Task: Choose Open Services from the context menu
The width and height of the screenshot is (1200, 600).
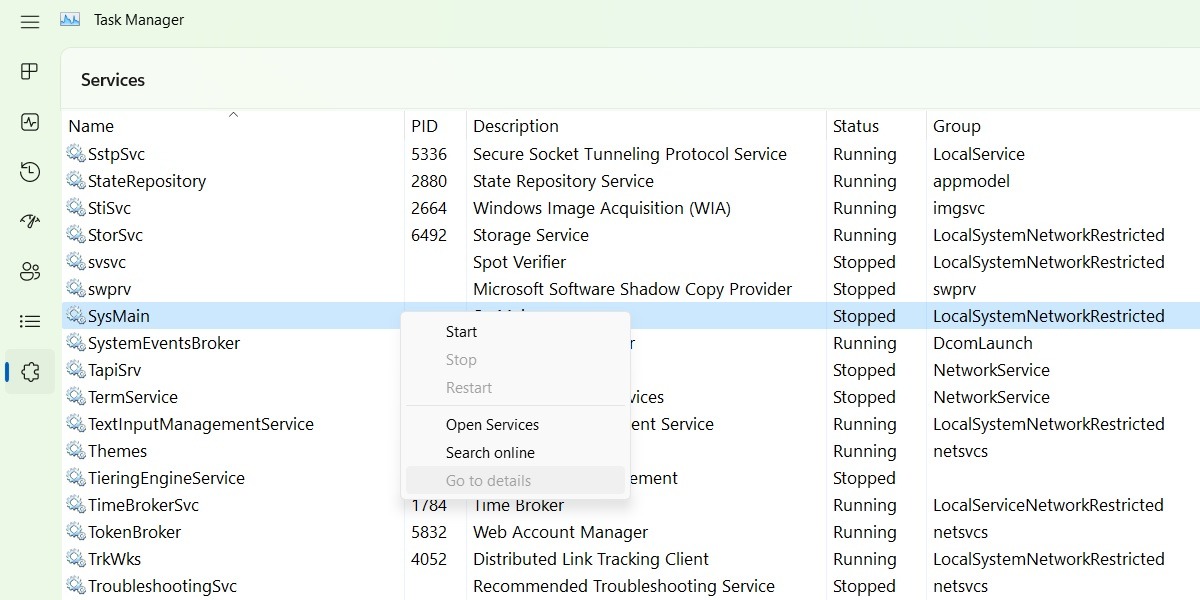Action: pos(492,424)
